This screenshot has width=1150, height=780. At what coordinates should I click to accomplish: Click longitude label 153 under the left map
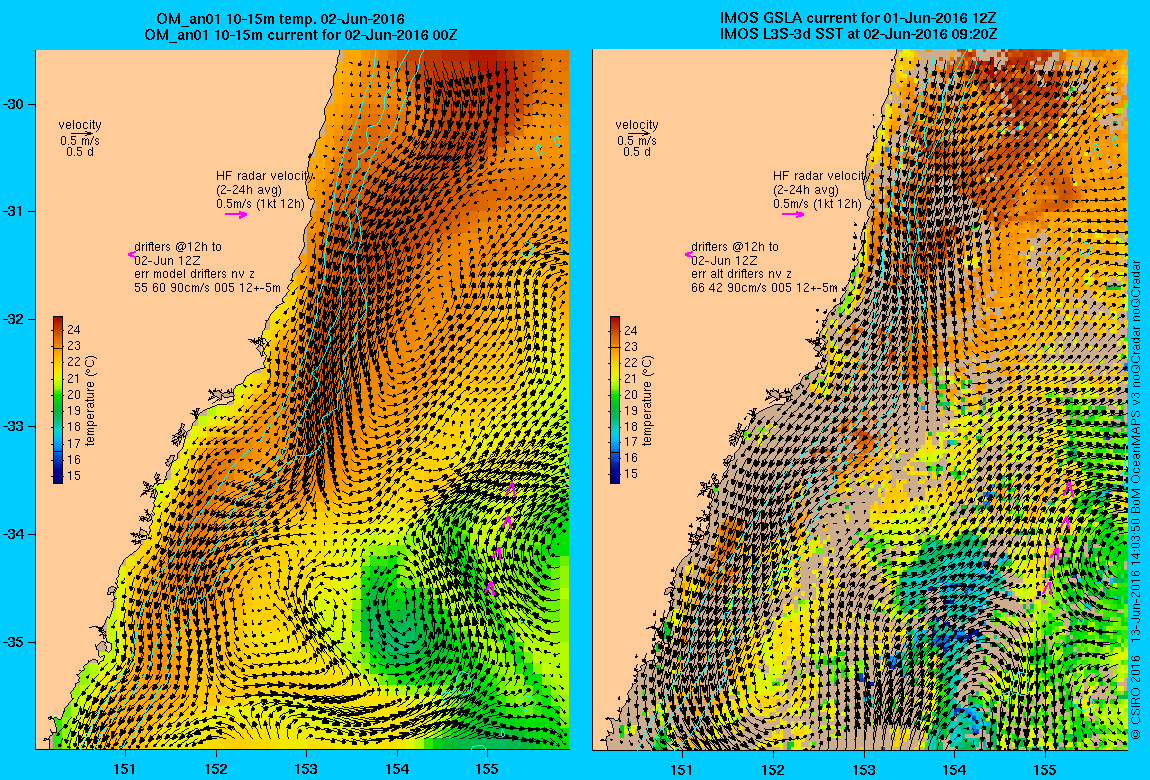307,769
